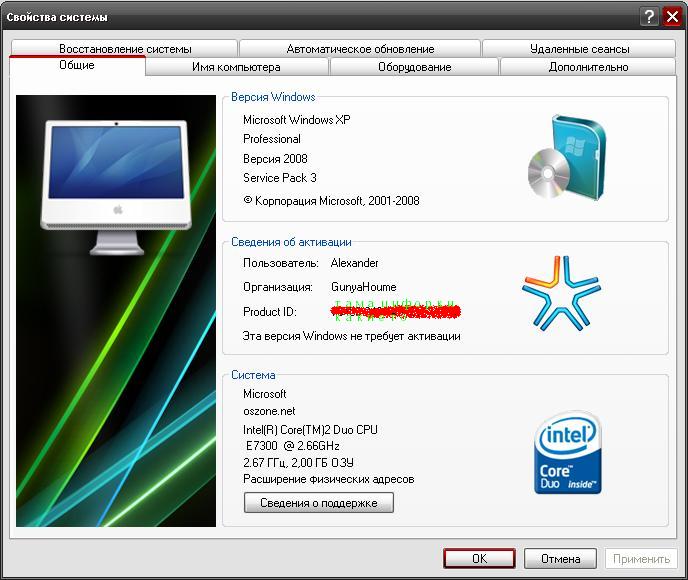This screenshot has width=688, height=580.
Task: Click the Product ID label
Action: (270, 311)
